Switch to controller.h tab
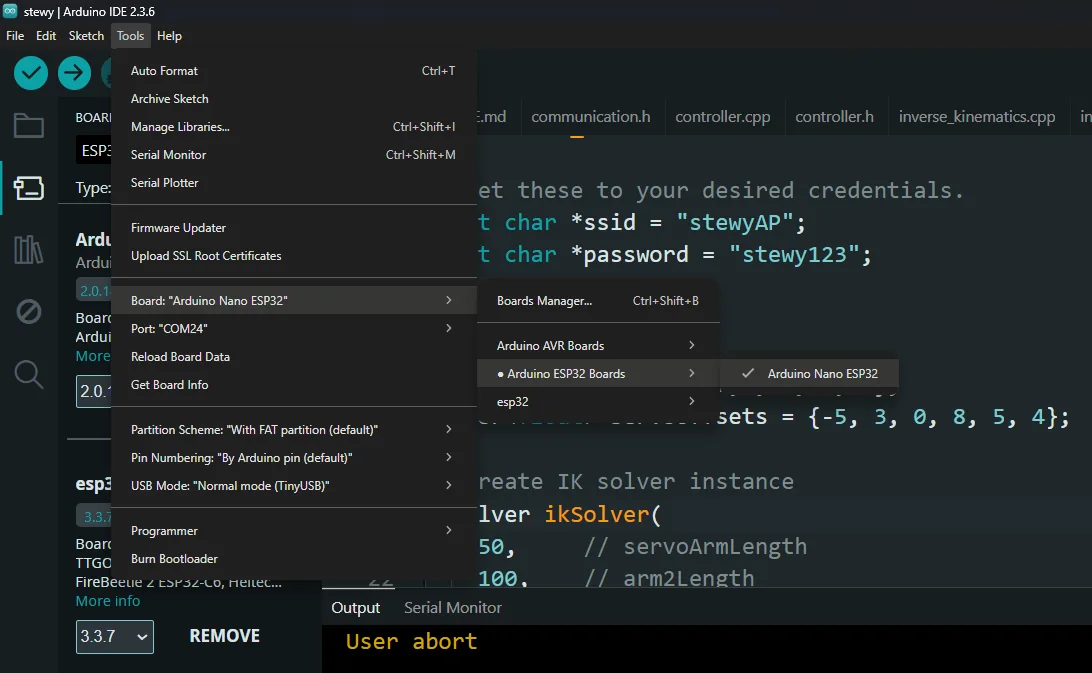1092x673 pixels. point(834,117)
